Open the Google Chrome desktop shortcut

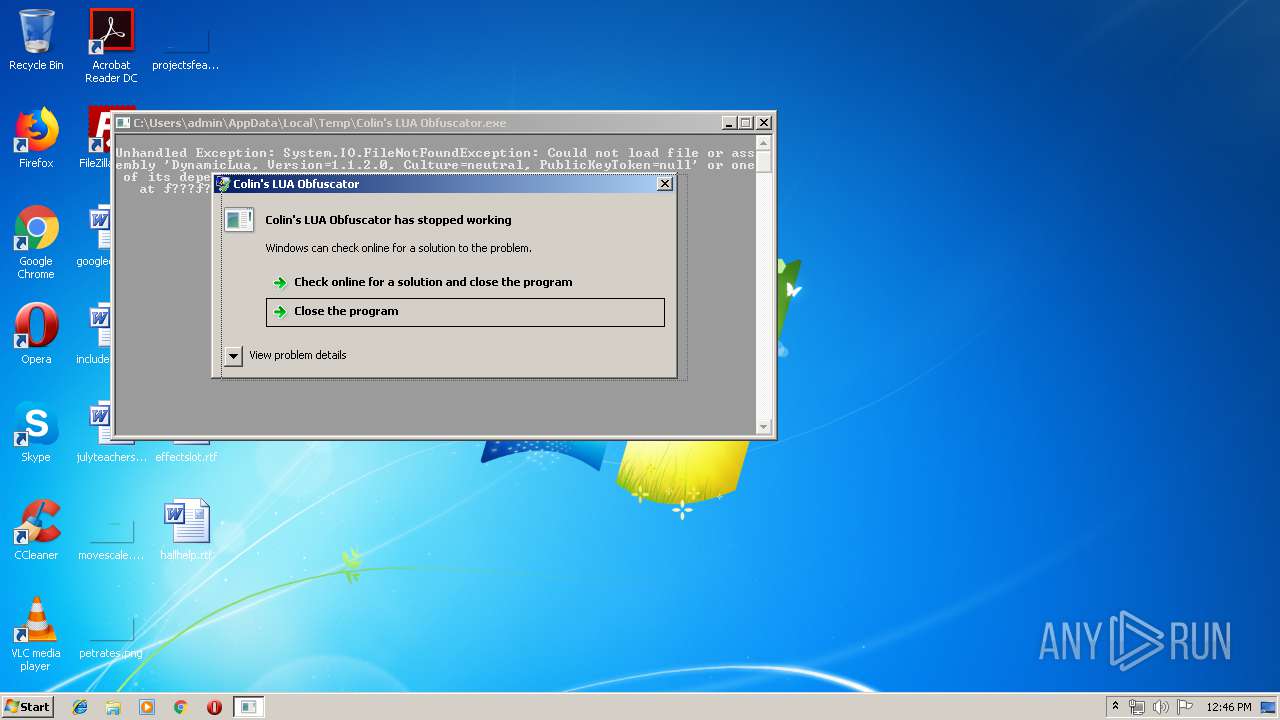(x=36, y=242)
